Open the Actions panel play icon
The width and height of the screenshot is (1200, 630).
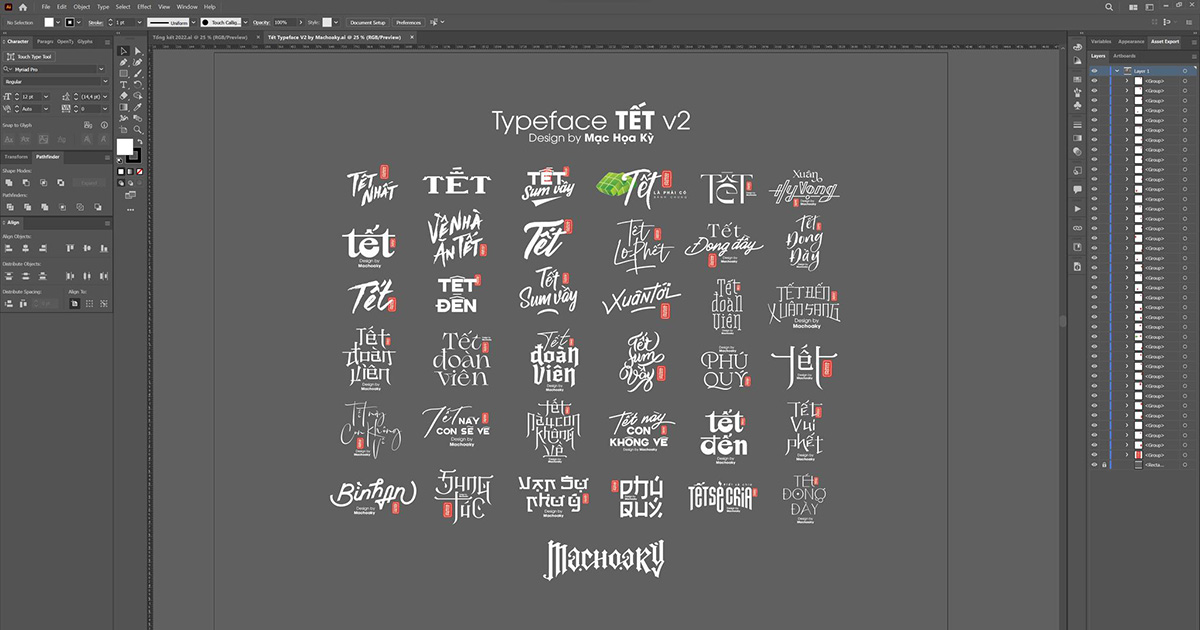coord(1077,209)
